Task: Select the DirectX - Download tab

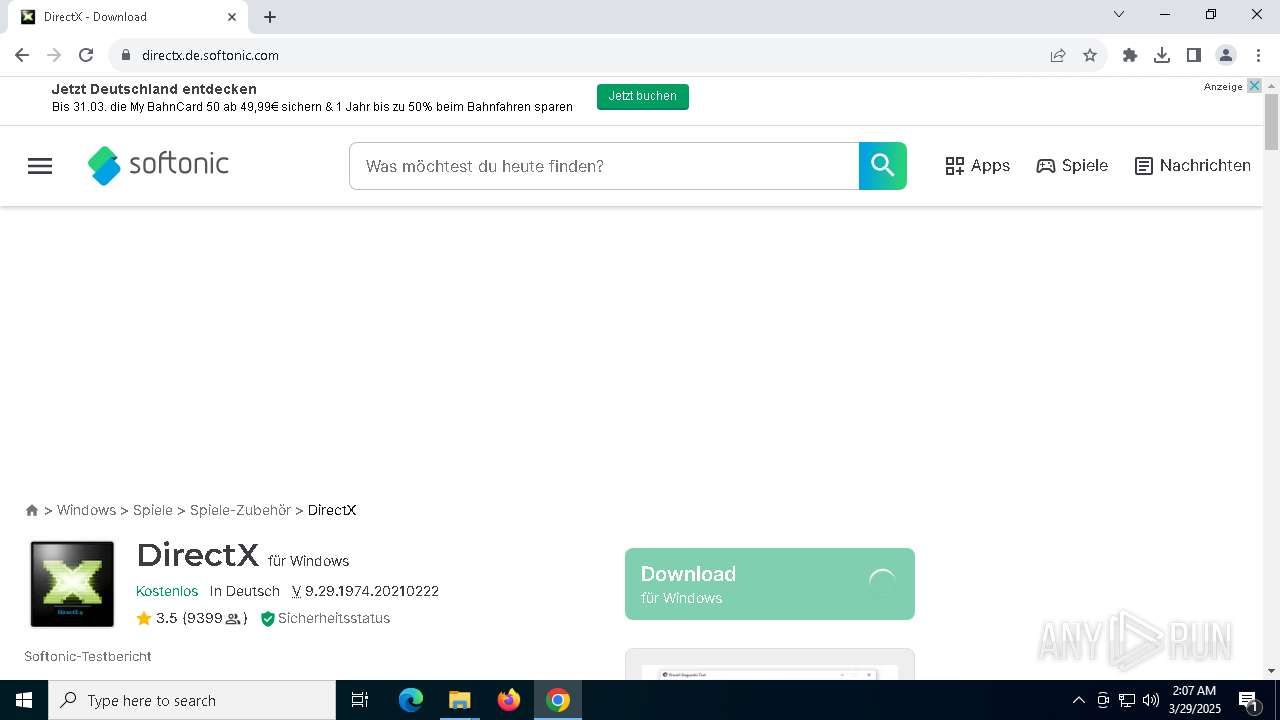Action: click(128, 17)
